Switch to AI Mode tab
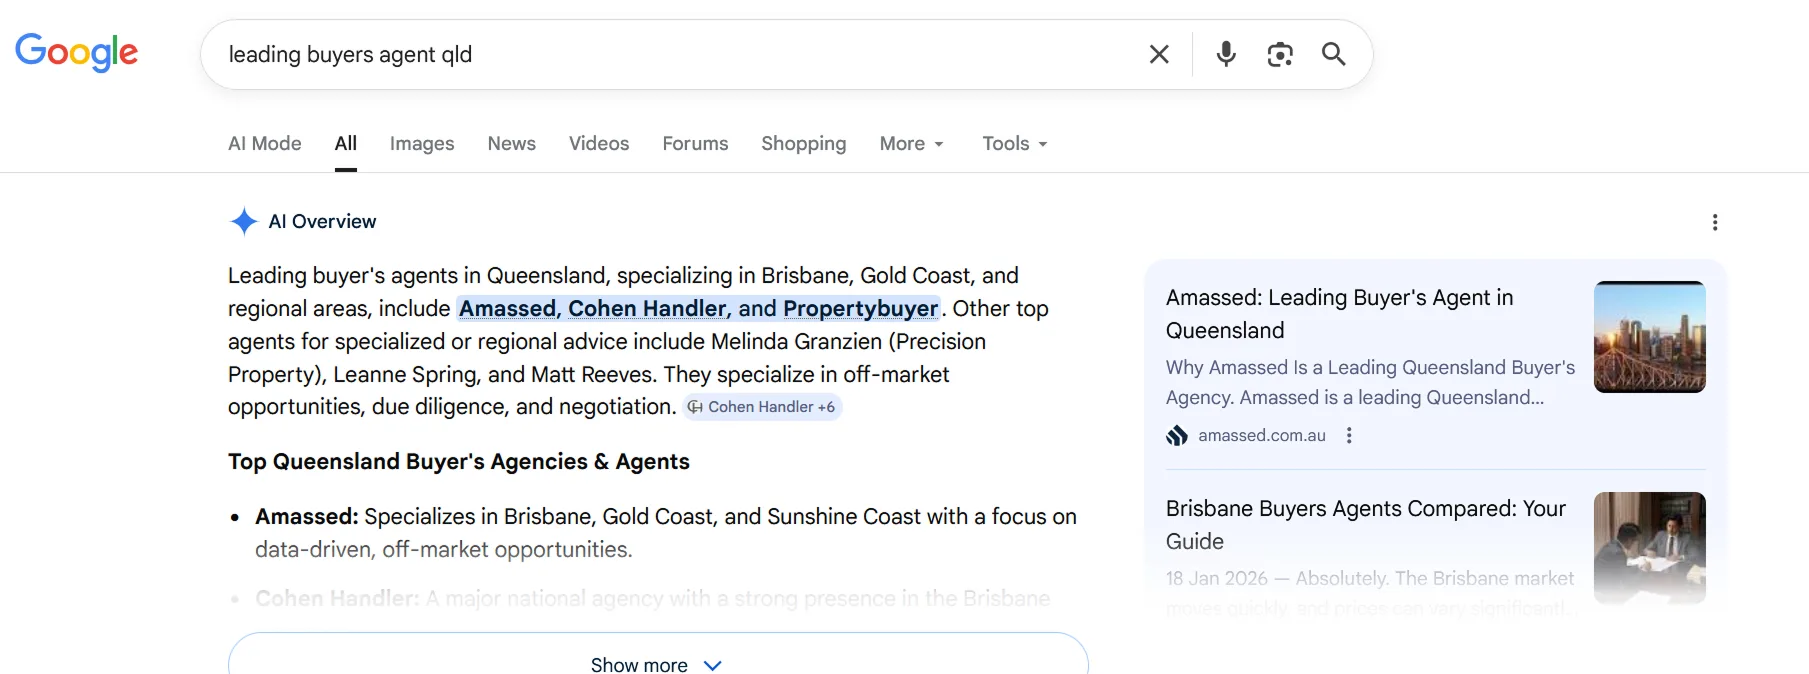Image resolution: width=1809 pixels, height=674 pixels. tap(265, 143)
